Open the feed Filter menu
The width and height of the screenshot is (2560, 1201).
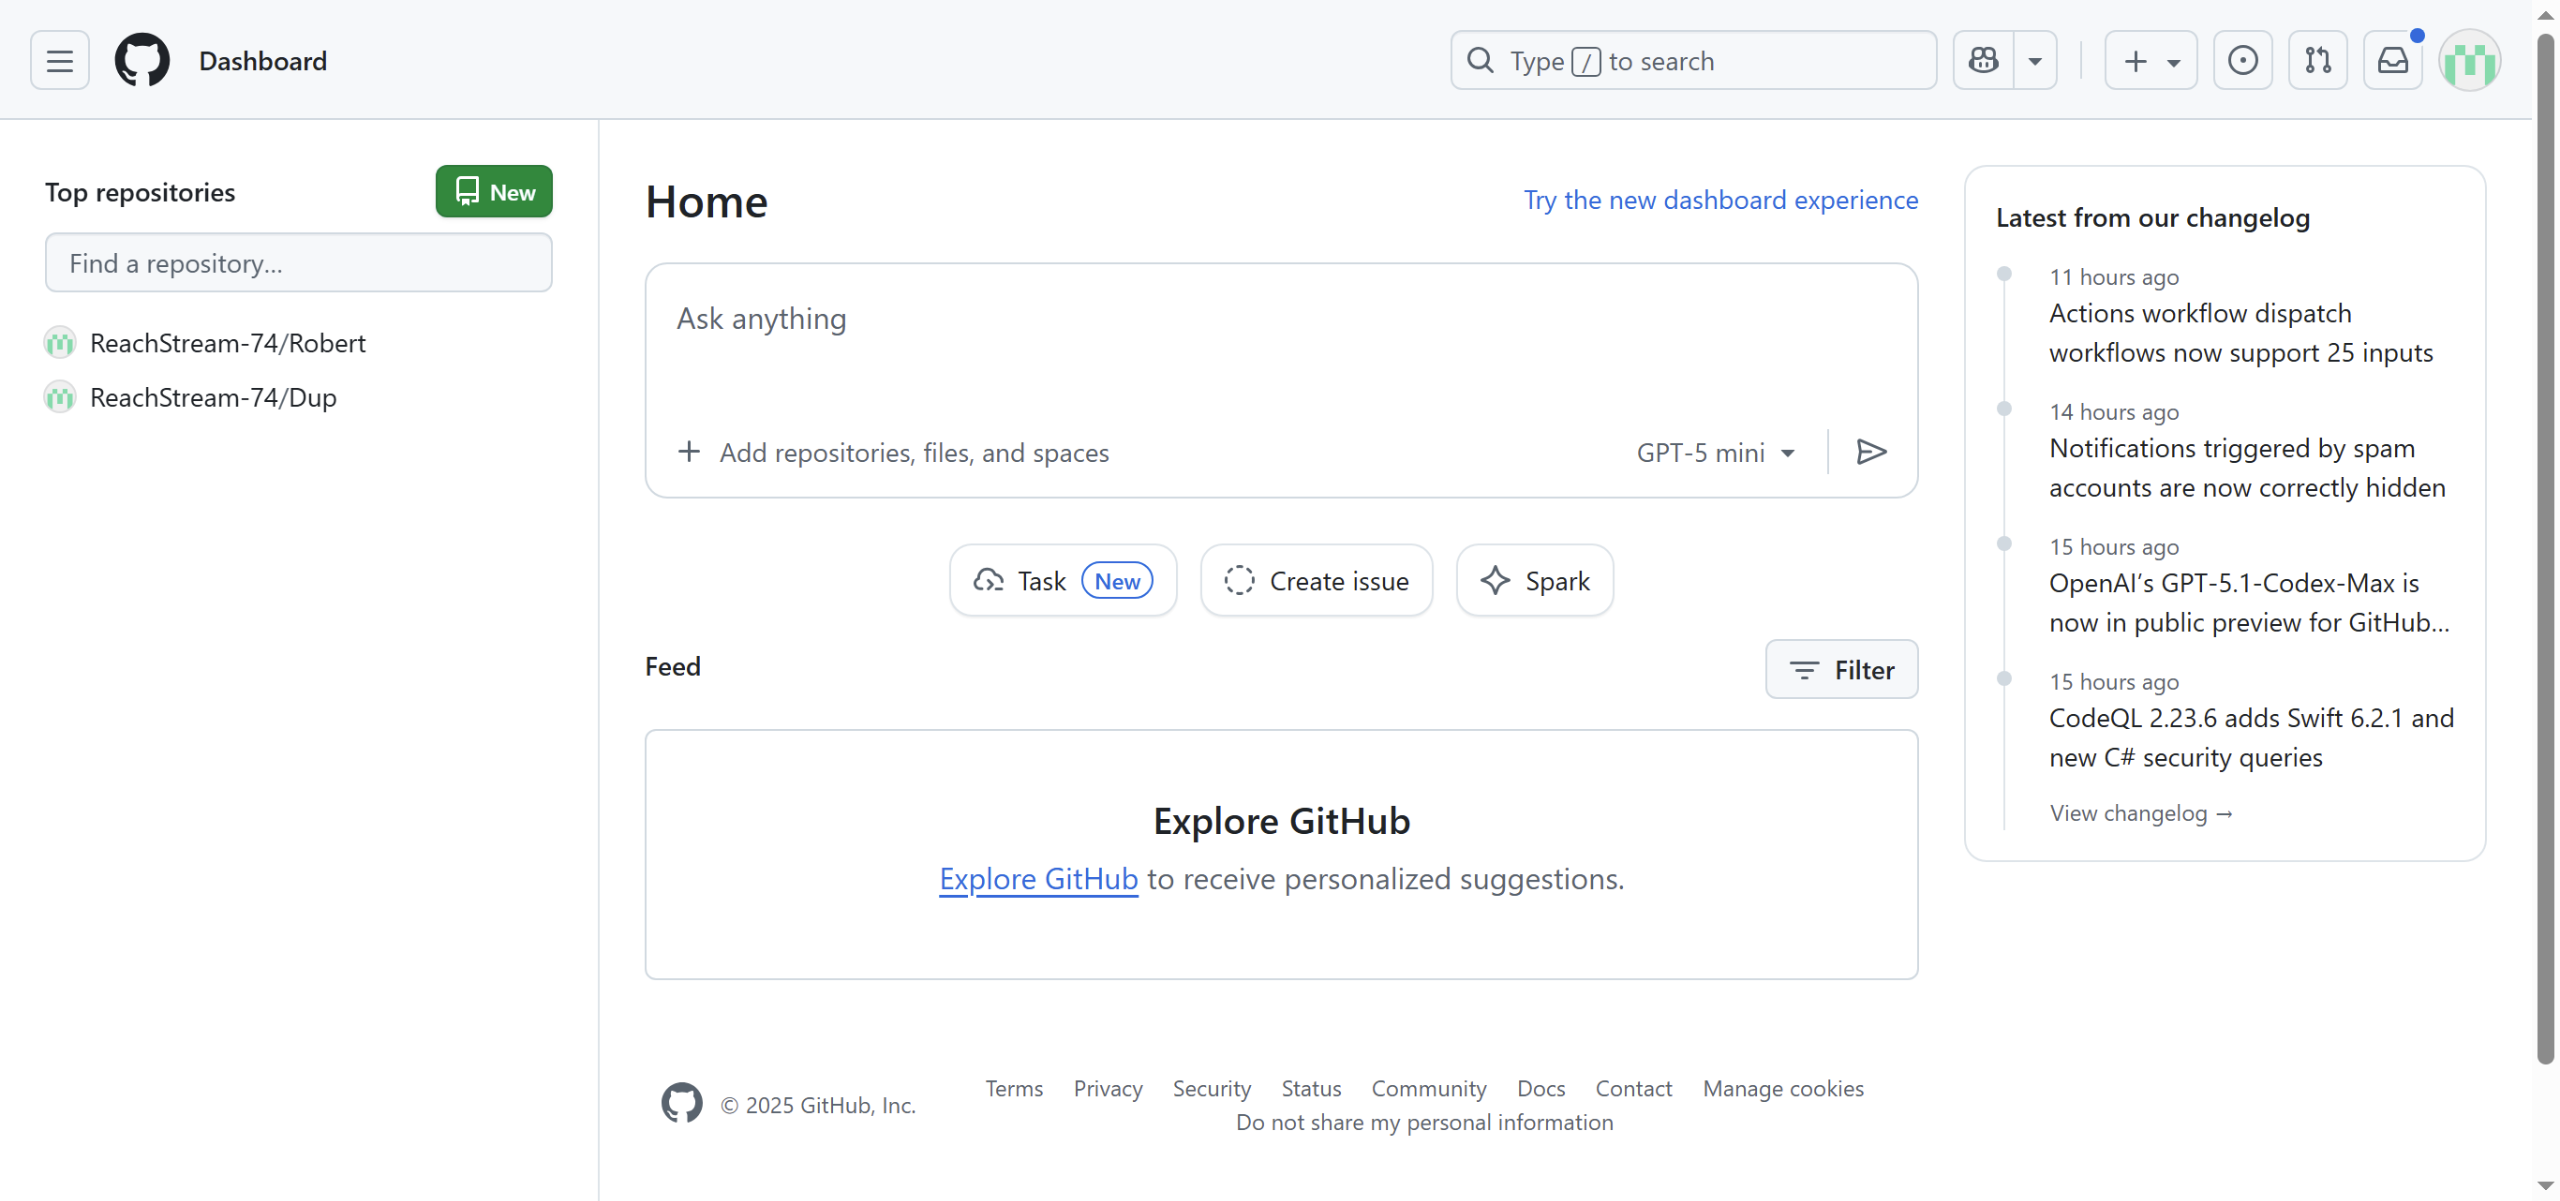(x=1841, y=669)
